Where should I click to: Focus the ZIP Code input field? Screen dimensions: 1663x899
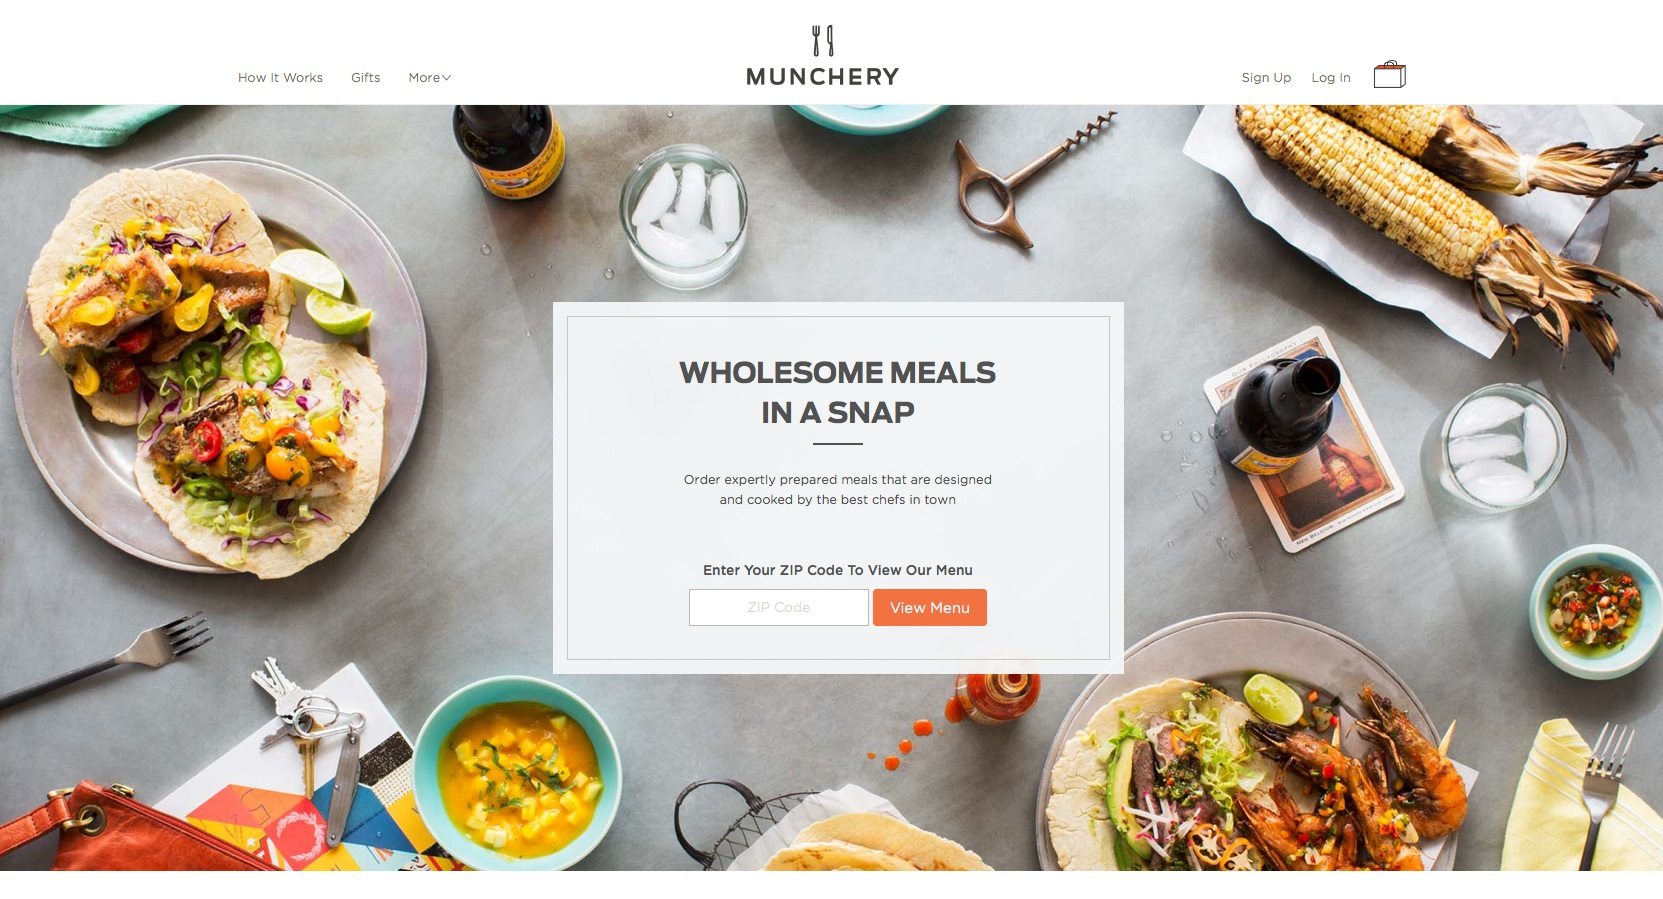pyautogui.click(x=778, y=607)
